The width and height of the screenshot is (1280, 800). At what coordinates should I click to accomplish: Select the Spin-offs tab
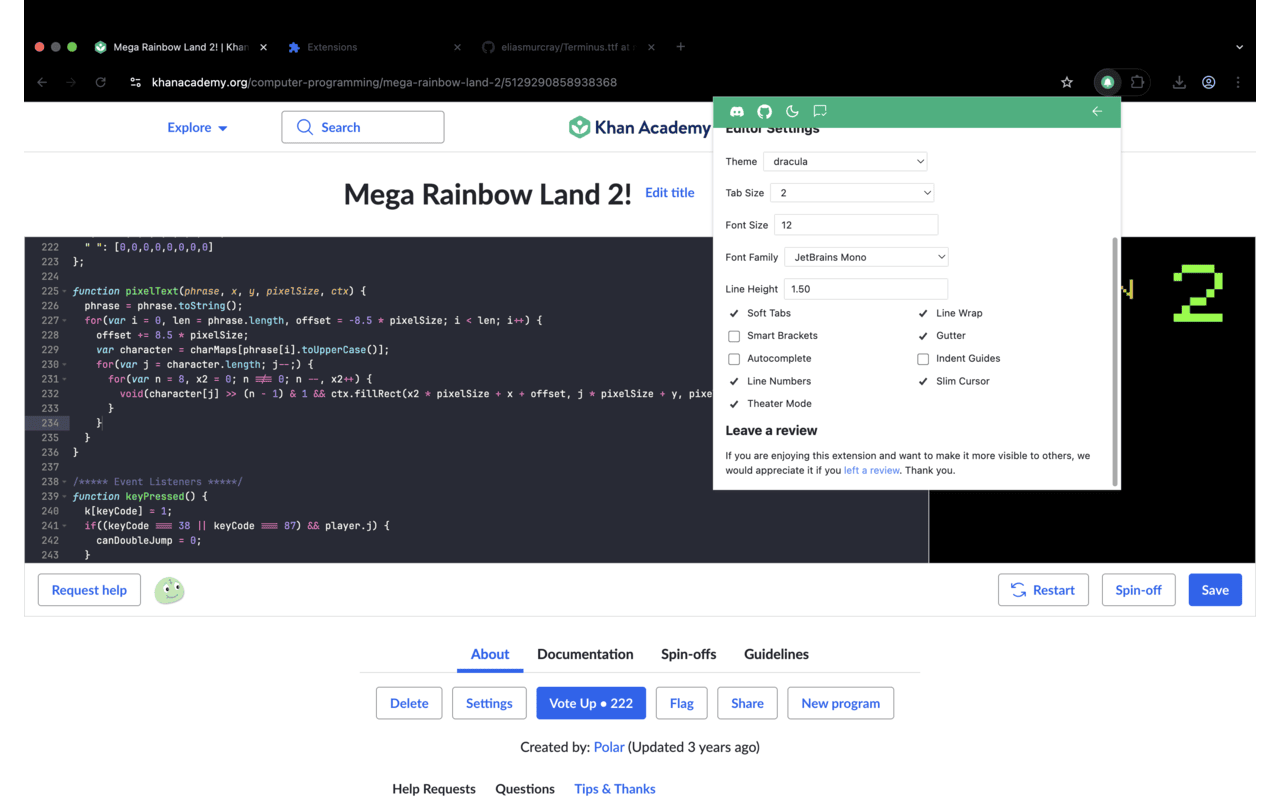688,654
